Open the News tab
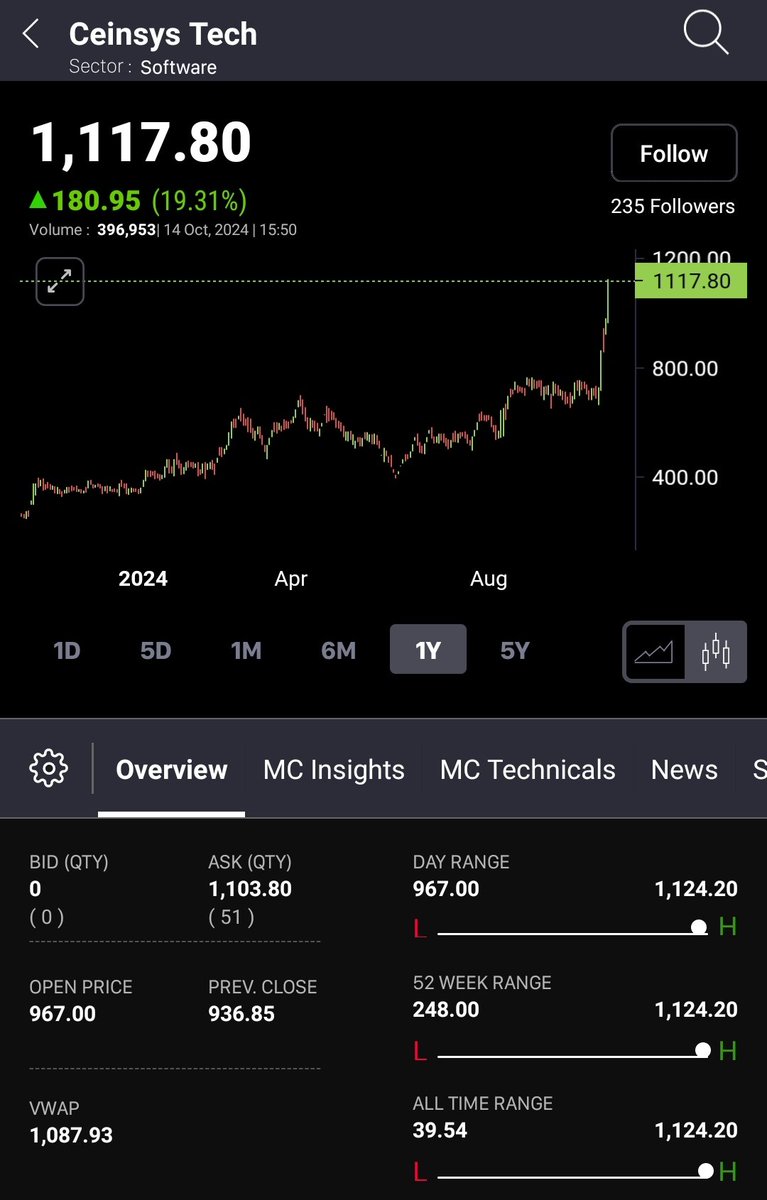 pos(684,770)
